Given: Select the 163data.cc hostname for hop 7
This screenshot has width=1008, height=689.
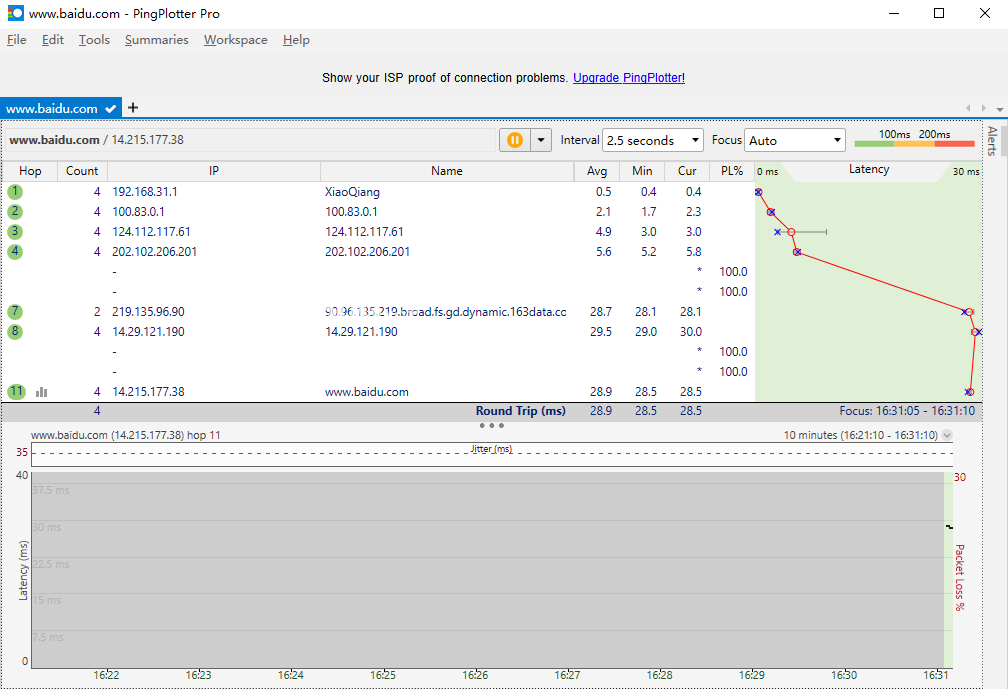Looking at the screenshot, I should pyautogui.click(x=446, y=312).
